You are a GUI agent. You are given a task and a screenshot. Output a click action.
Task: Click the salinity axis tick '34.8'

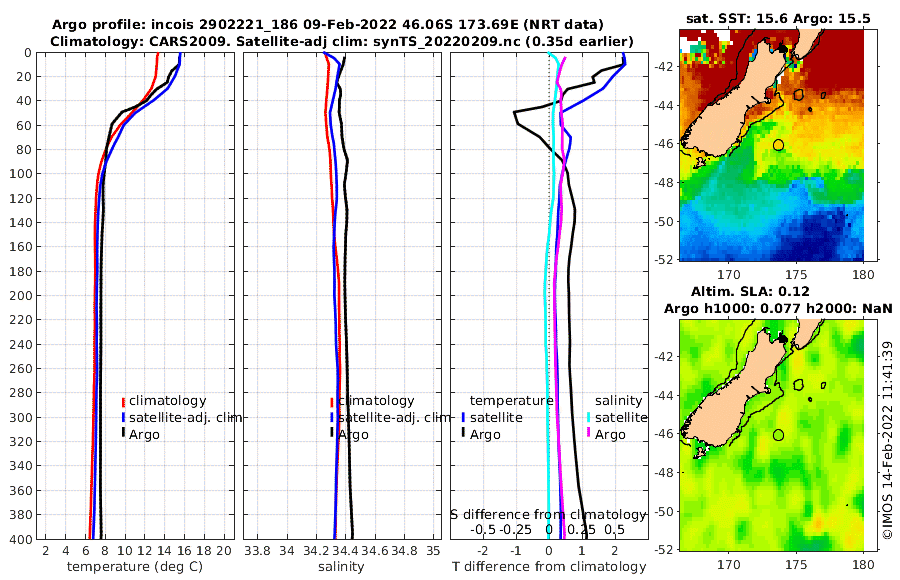click(x=404, y=551)
